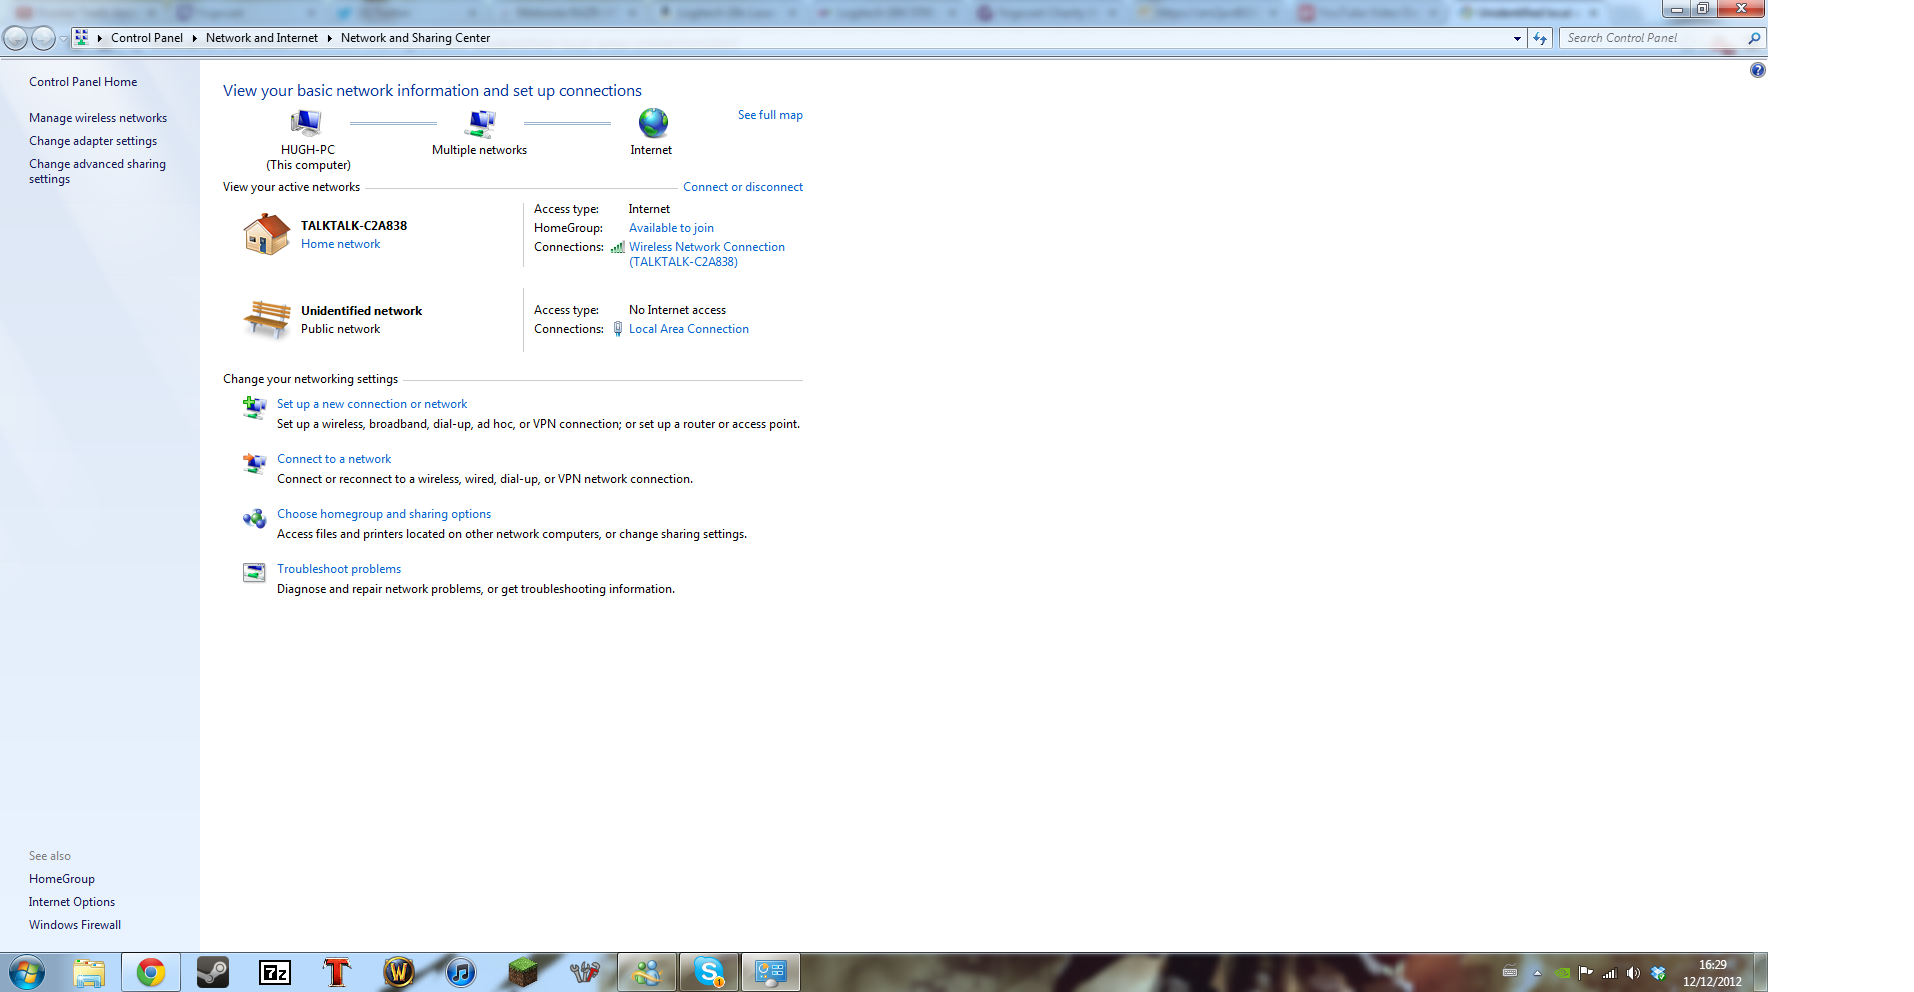Image resolution: width=1914 pixels, height=992 pixels.
Task: Open World of Warcraft taskbar icon
Action: point(399,972)
